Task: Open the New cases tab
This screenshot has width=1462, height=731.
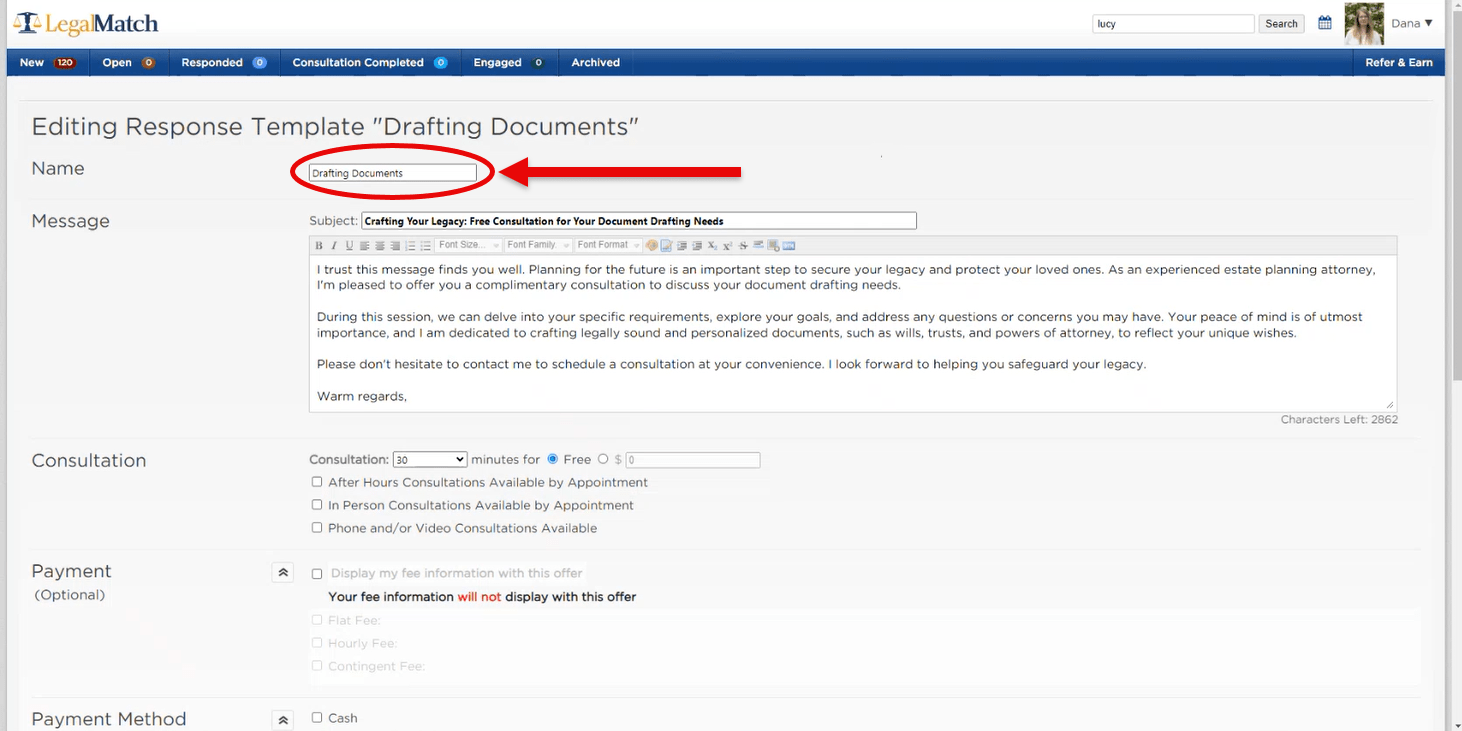Action: tap(47, 62)
